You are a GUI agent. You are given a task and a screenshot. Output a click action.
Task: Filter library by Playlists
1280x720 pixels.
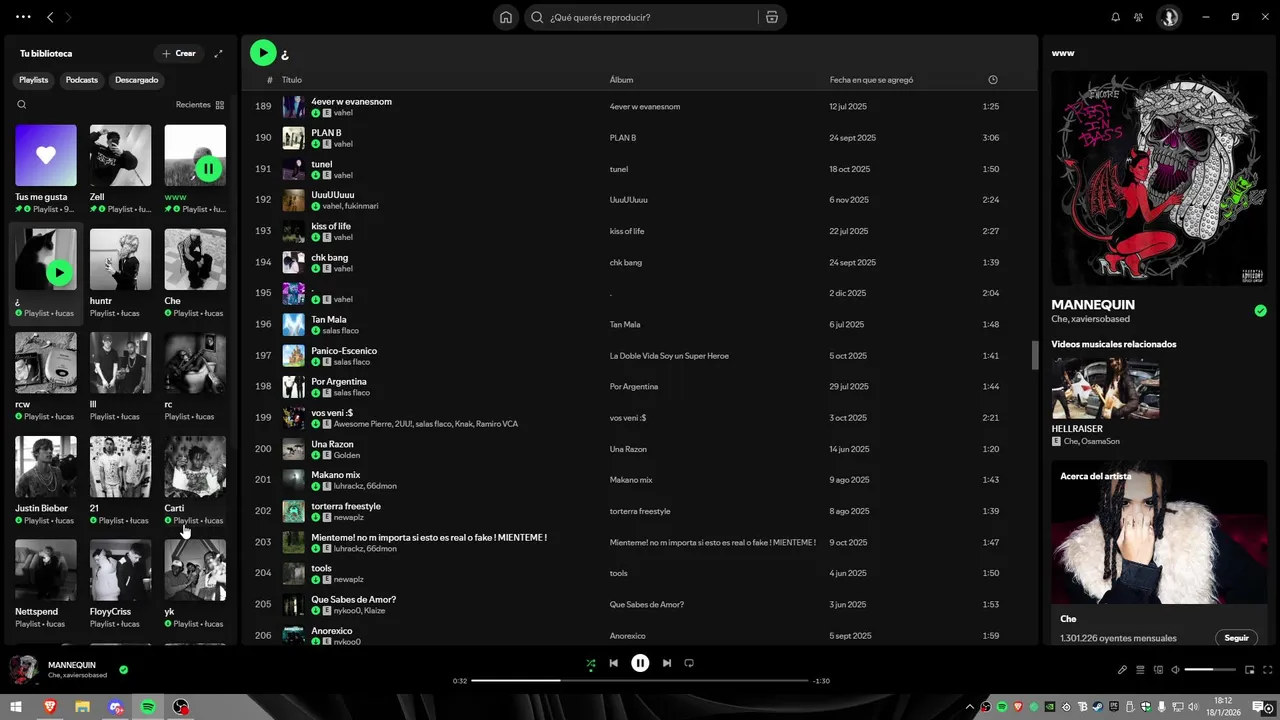click(x=34, y=80)
